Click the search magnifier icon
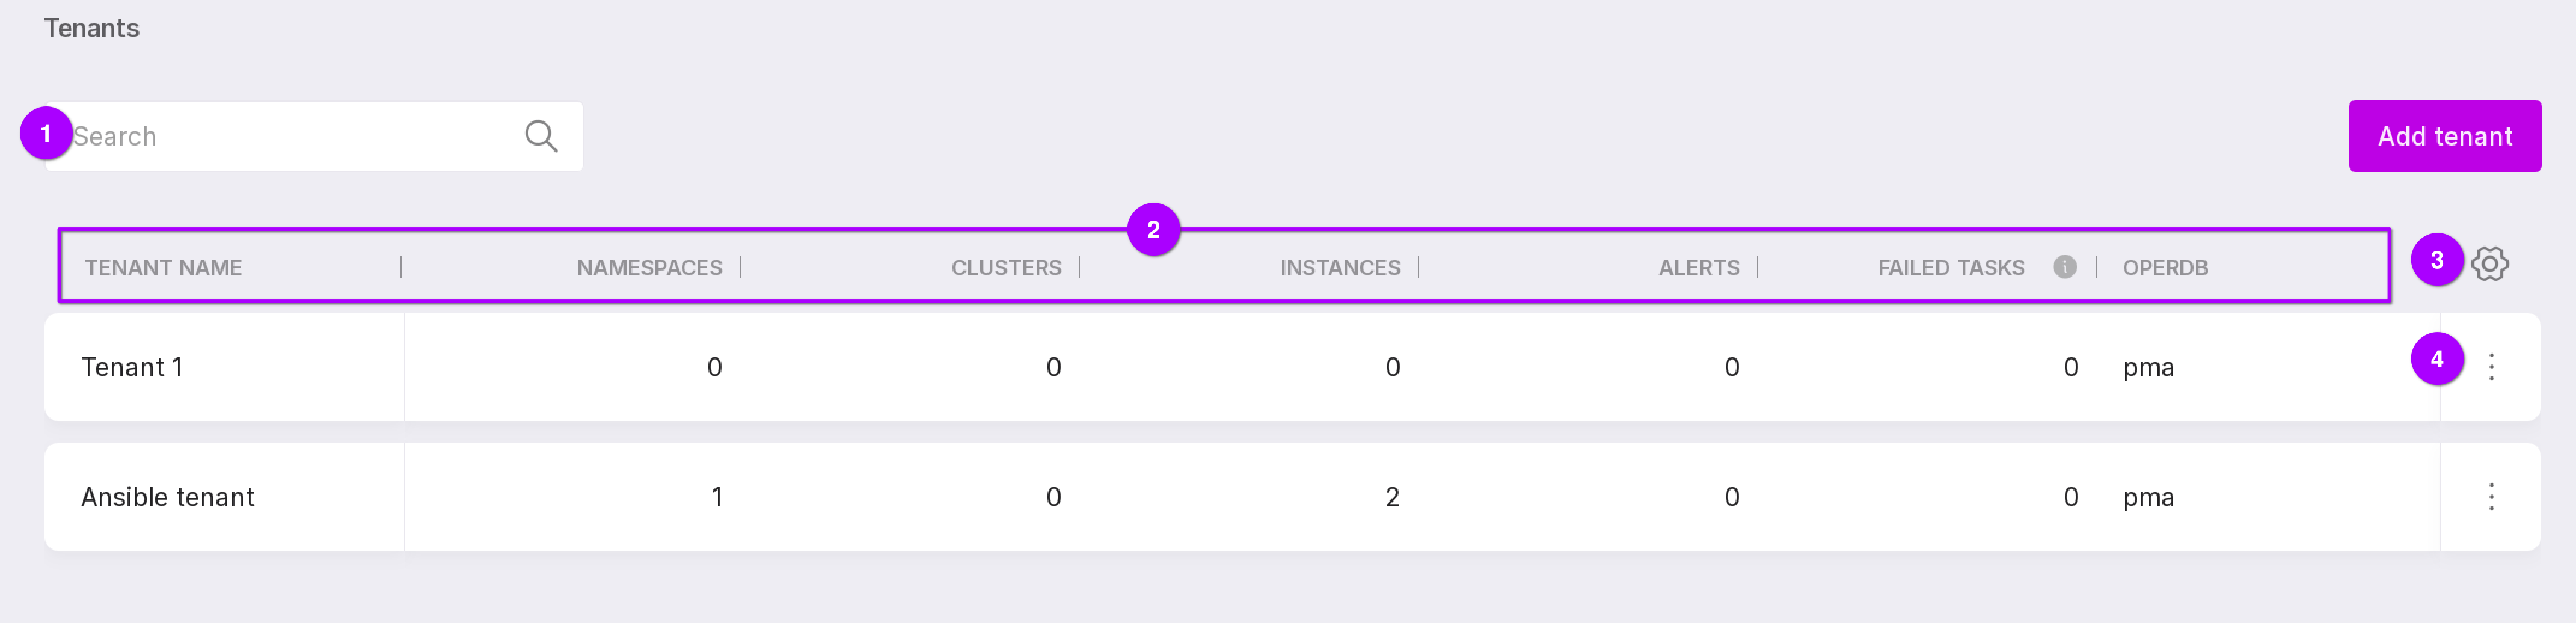2576x623 pixels. click(541, 136)
